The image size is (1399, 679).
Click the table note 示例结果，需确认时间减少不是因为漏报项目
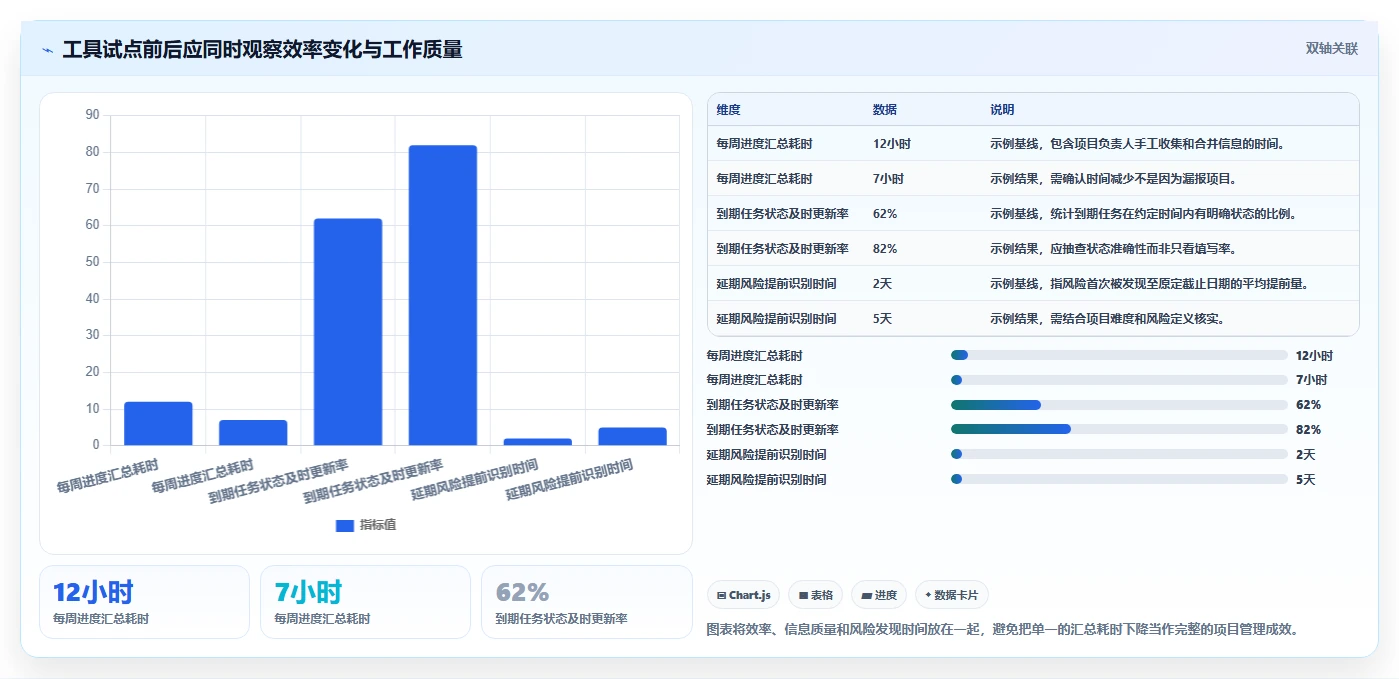(1116, 179)
